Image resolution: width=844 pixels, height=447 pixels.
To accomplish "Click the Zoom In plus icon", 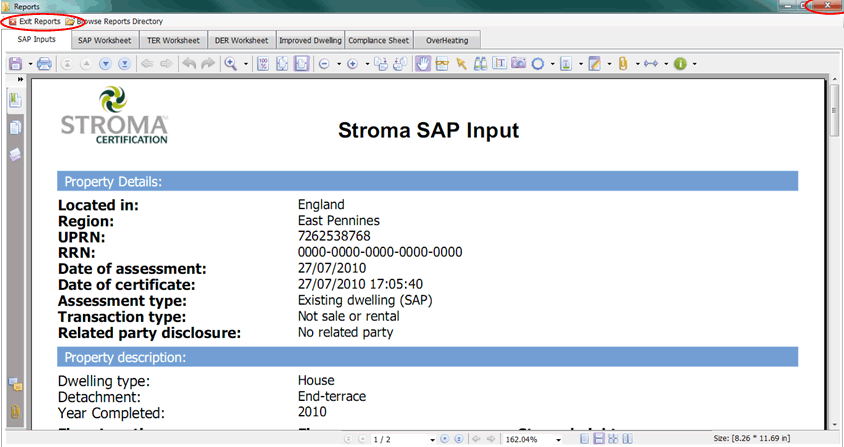I will (x=353, y=64).
